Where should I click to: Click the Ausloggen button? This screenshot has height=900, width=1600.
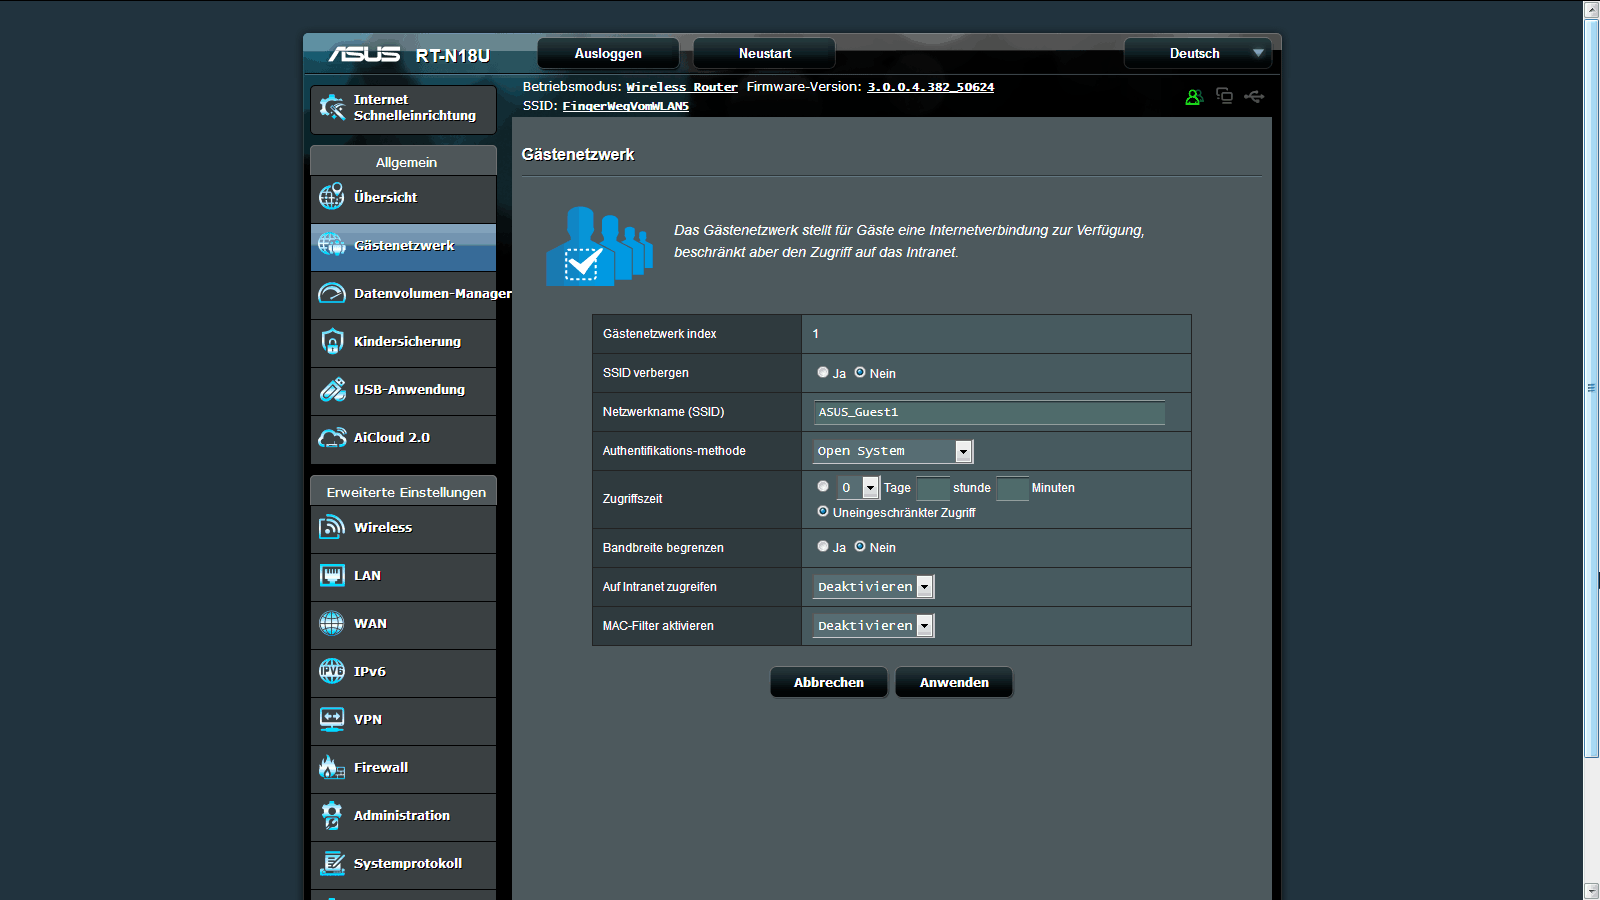click(608, 53)
